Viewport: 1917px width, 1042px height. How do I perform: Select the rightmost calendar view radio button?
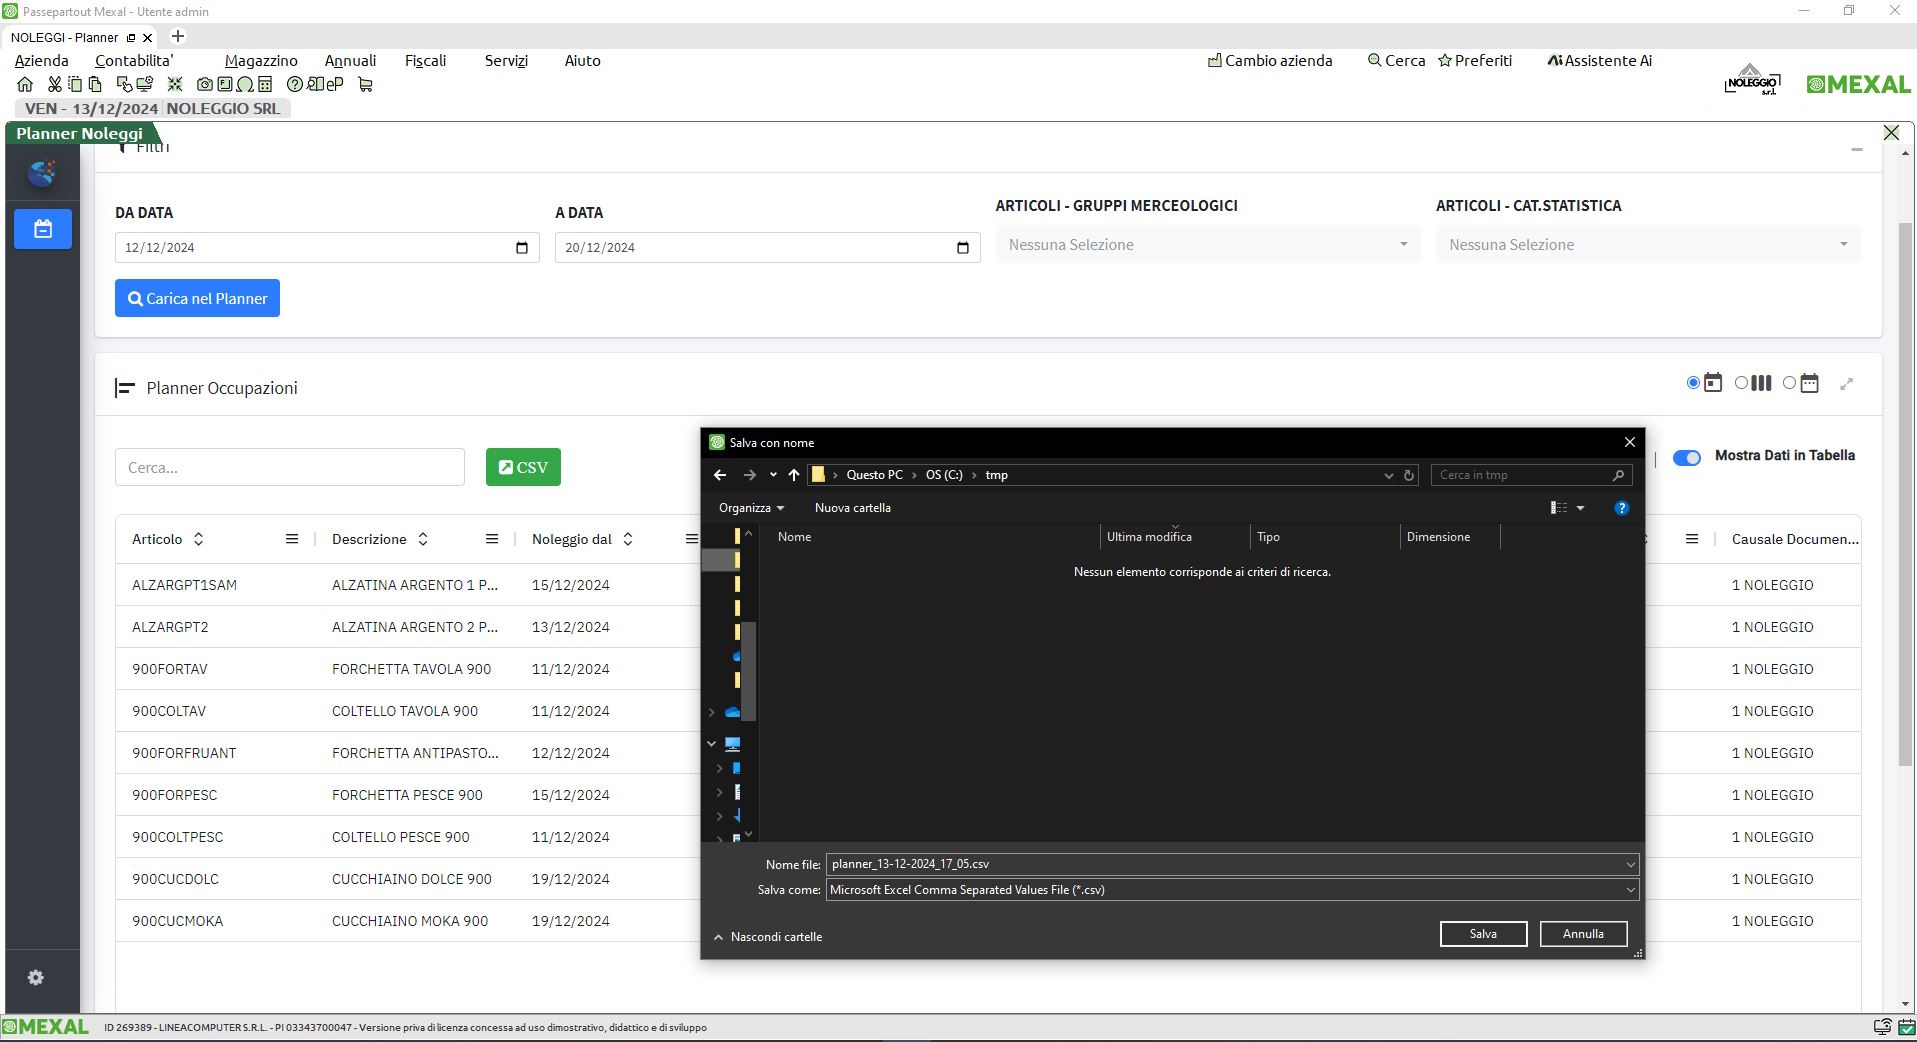pos(1790,383)
